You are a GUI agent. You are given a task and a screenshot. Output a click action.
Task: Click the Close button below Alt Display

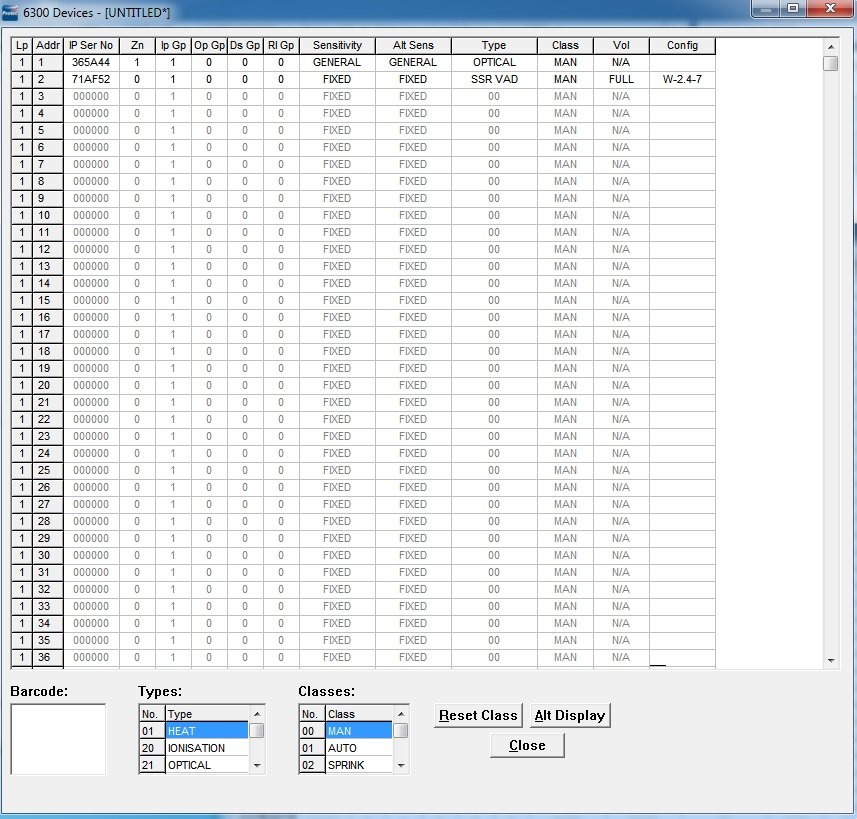pyautogui.click(x=527, y=745)
